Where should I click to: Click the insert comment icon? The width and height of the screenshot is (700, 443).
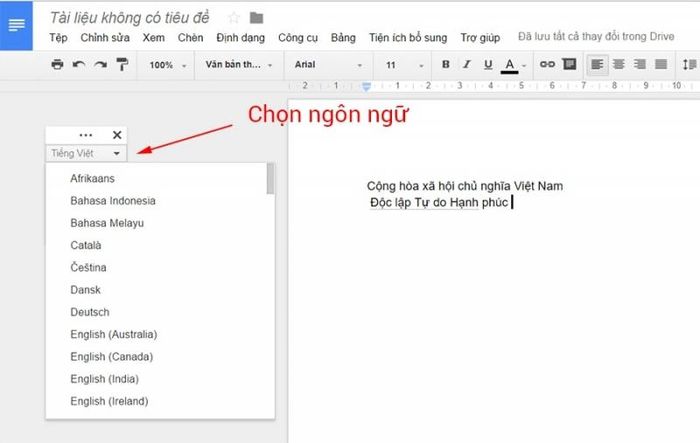pos(569,64)
